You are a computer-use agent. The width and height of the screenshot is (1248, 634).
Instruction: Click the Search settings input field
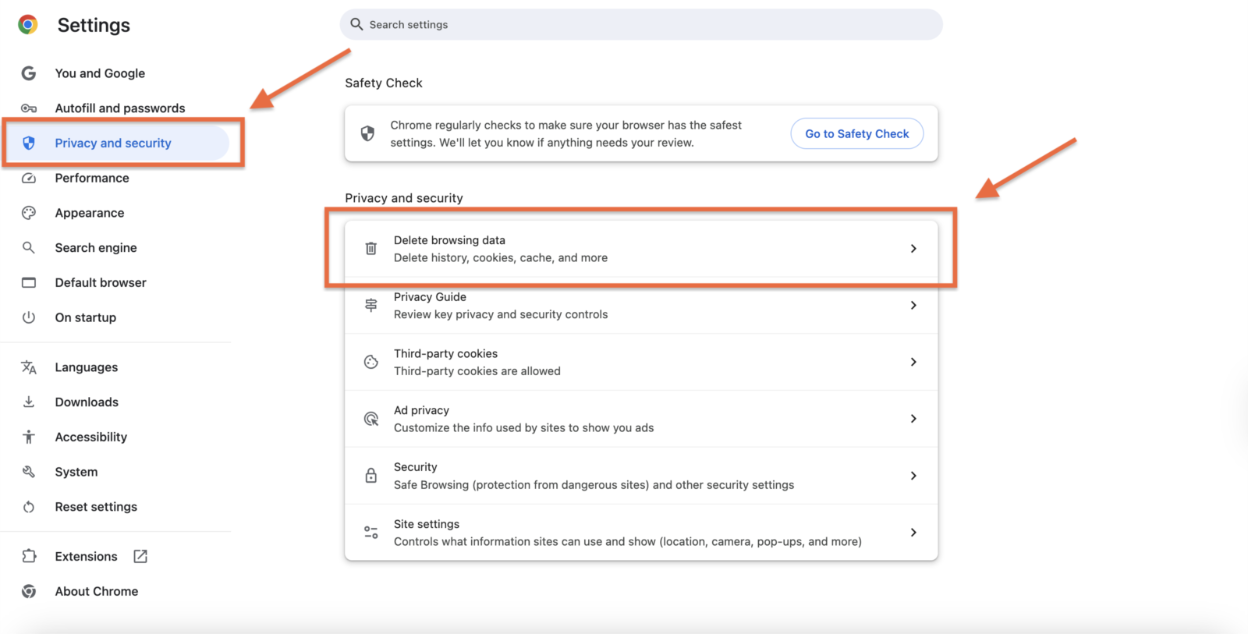tap(641, 24)
